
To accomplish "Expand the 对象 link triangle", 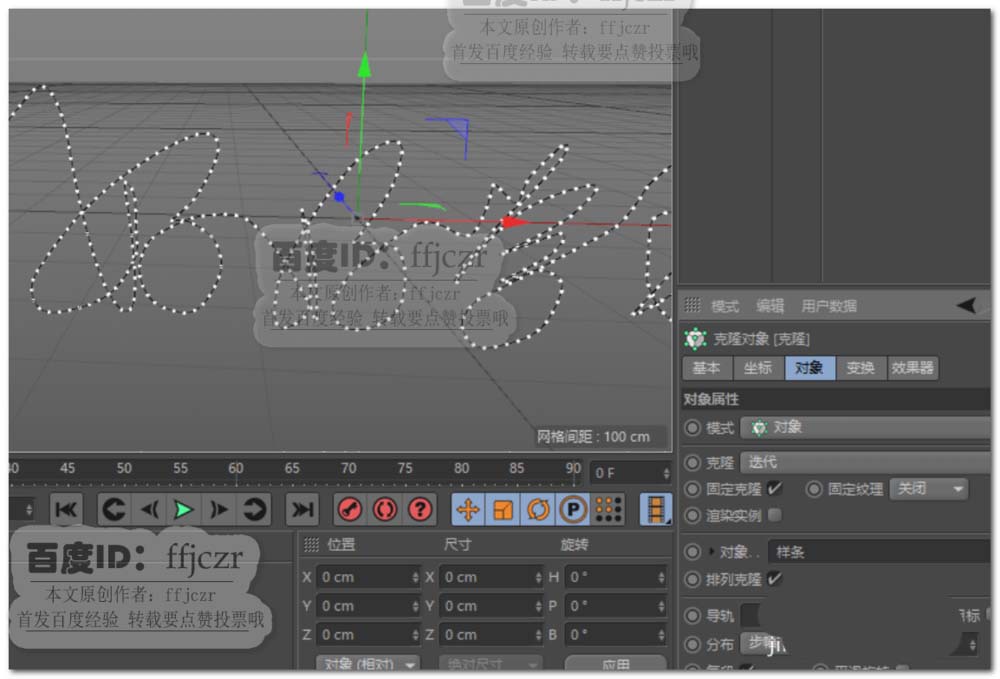I will [711, 551].
